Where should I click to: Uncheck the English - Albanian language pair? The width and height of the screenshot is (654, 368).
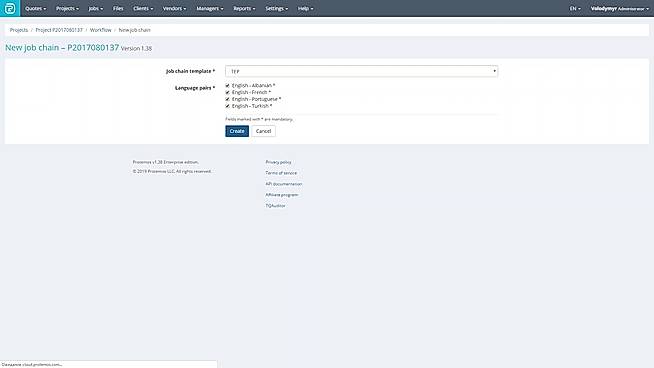[228, 86]
